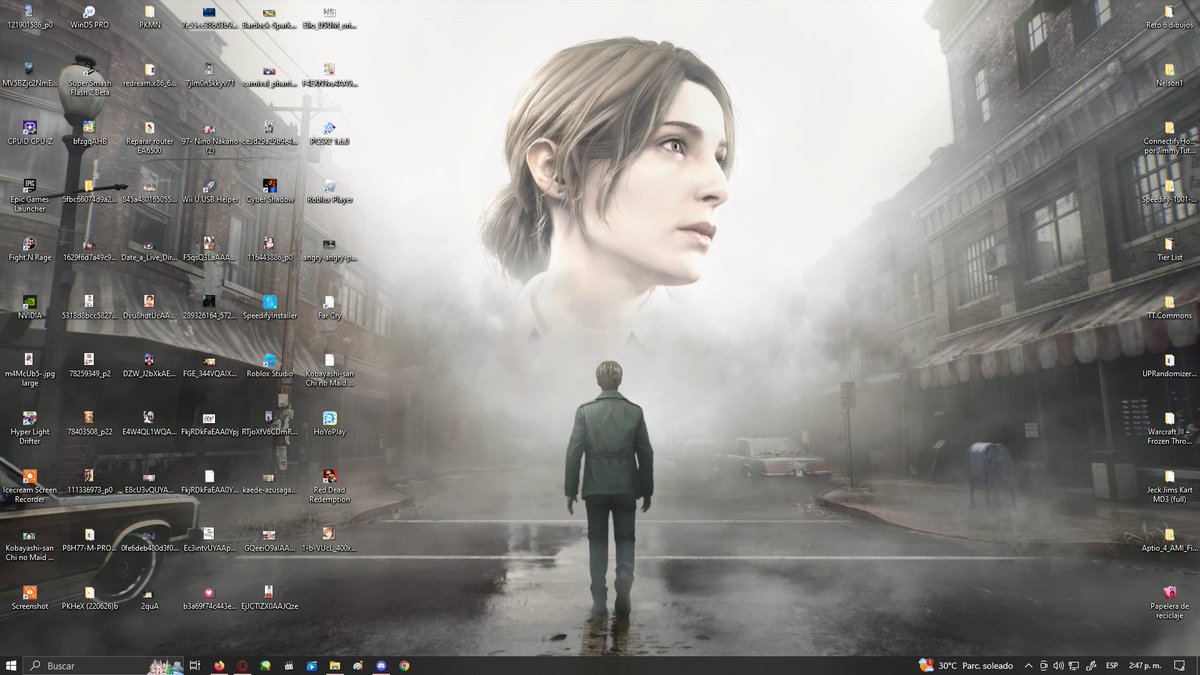The width and height of the screenshot is (1200, 675).
Task: Select the Reparar router EA6500 file
Action: [149, 137]
